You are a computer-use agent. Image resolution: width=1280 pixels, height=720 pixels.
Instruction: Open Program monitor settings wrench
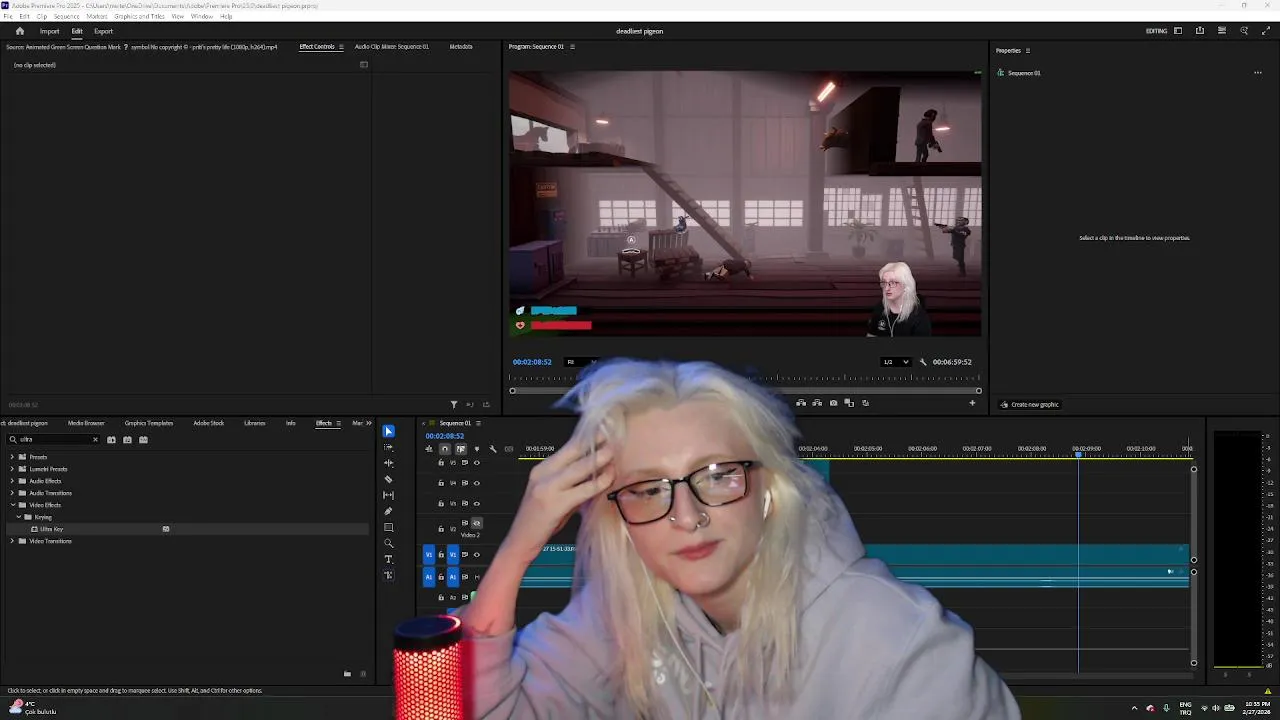[922, 362]
